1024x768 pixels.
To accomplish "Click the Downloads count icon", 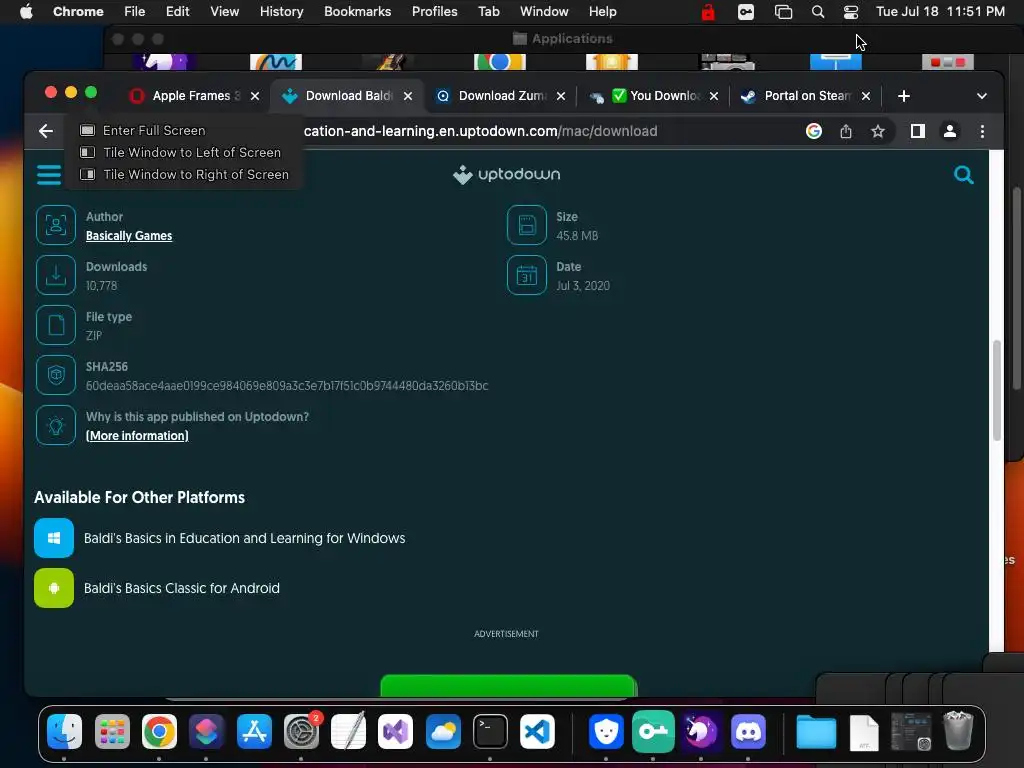I will pyautogui.click(x=56, y=275).
